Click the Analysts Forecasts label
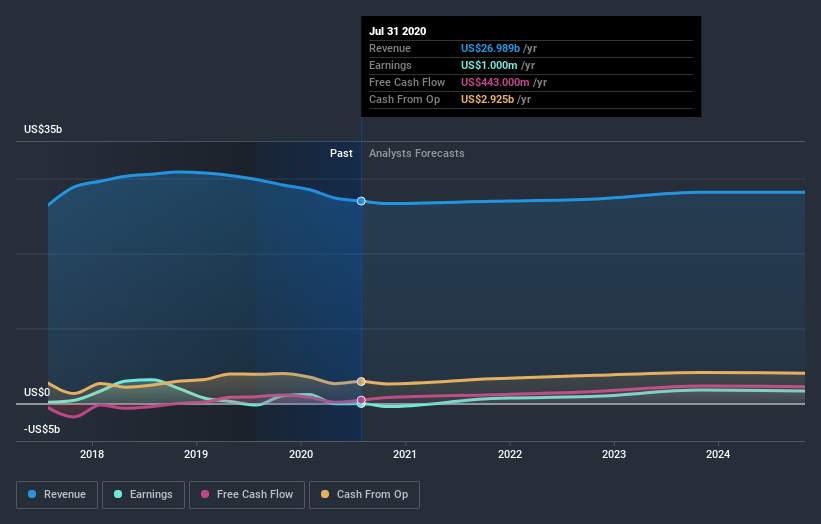This screenshot has height=524, width=821. 417,153
